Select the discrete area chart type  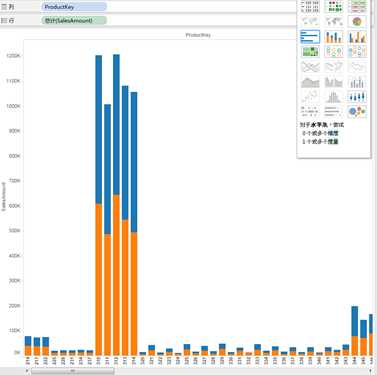click(334, 82)
